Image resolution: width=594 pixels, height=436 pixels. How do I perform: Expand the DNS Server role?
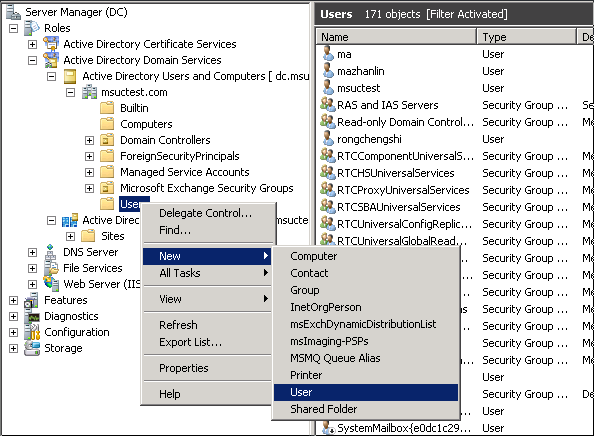pyautogui.click(x=33, y=252)
